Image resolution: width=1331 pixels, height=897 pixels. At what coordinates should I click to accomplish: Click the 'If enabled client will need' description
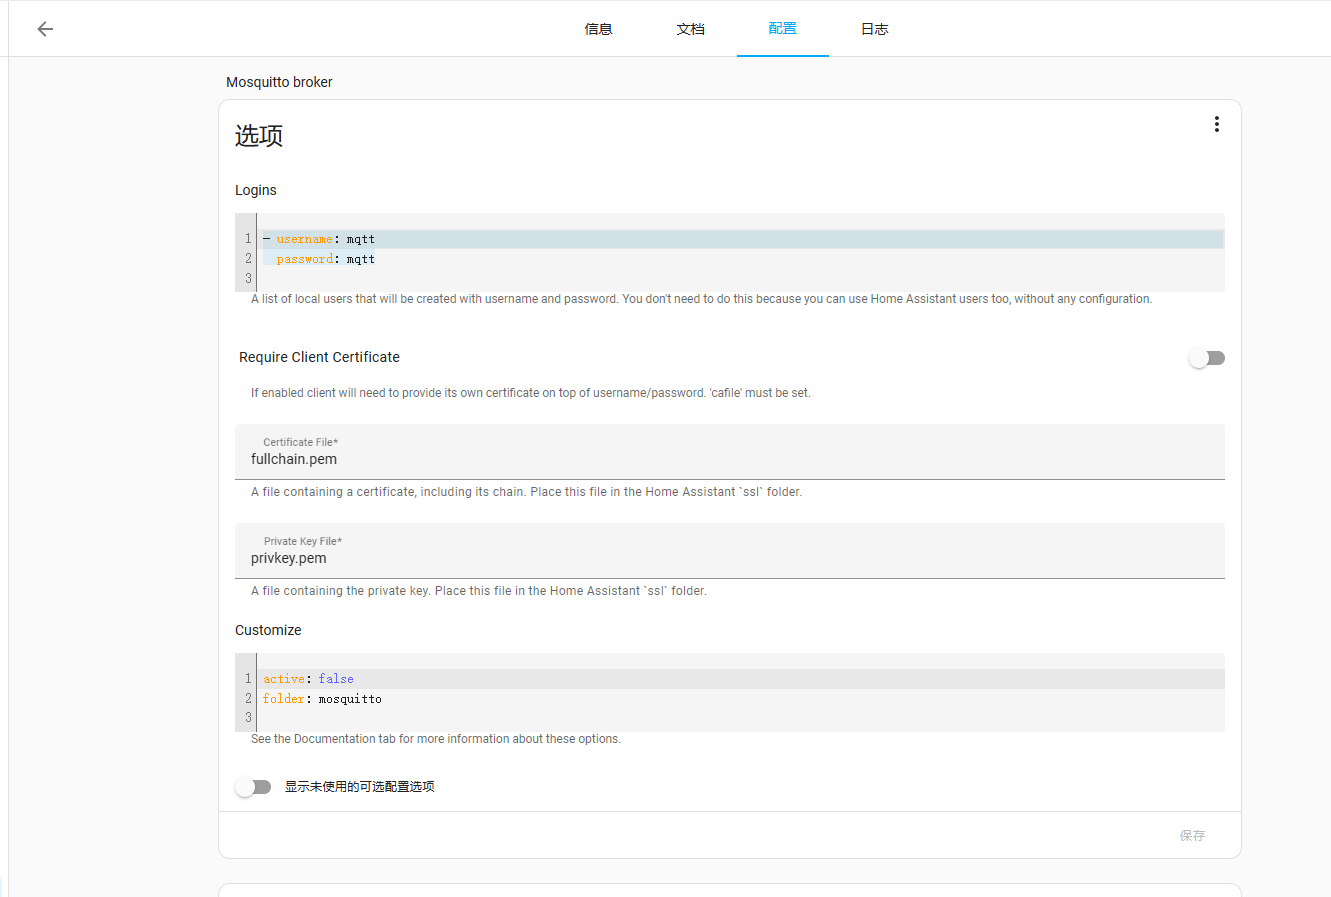(x=530, y=393)
